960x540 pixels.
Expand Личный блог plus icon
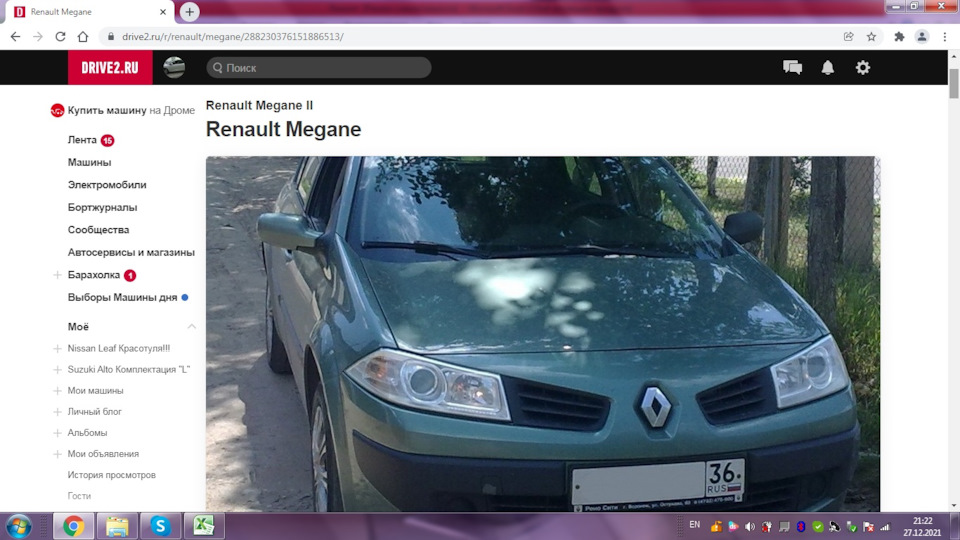[57, 412]
